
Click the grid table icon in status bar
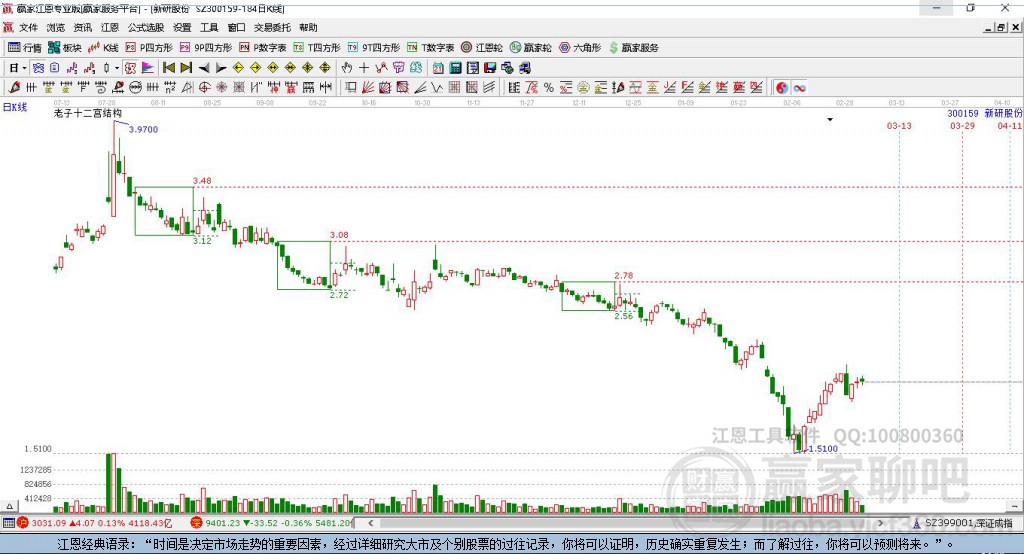[x=8, y=523]
